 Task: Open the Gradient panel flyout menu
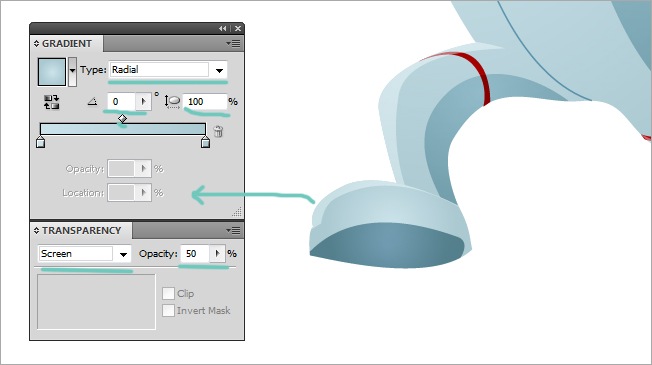coord(233,44)
